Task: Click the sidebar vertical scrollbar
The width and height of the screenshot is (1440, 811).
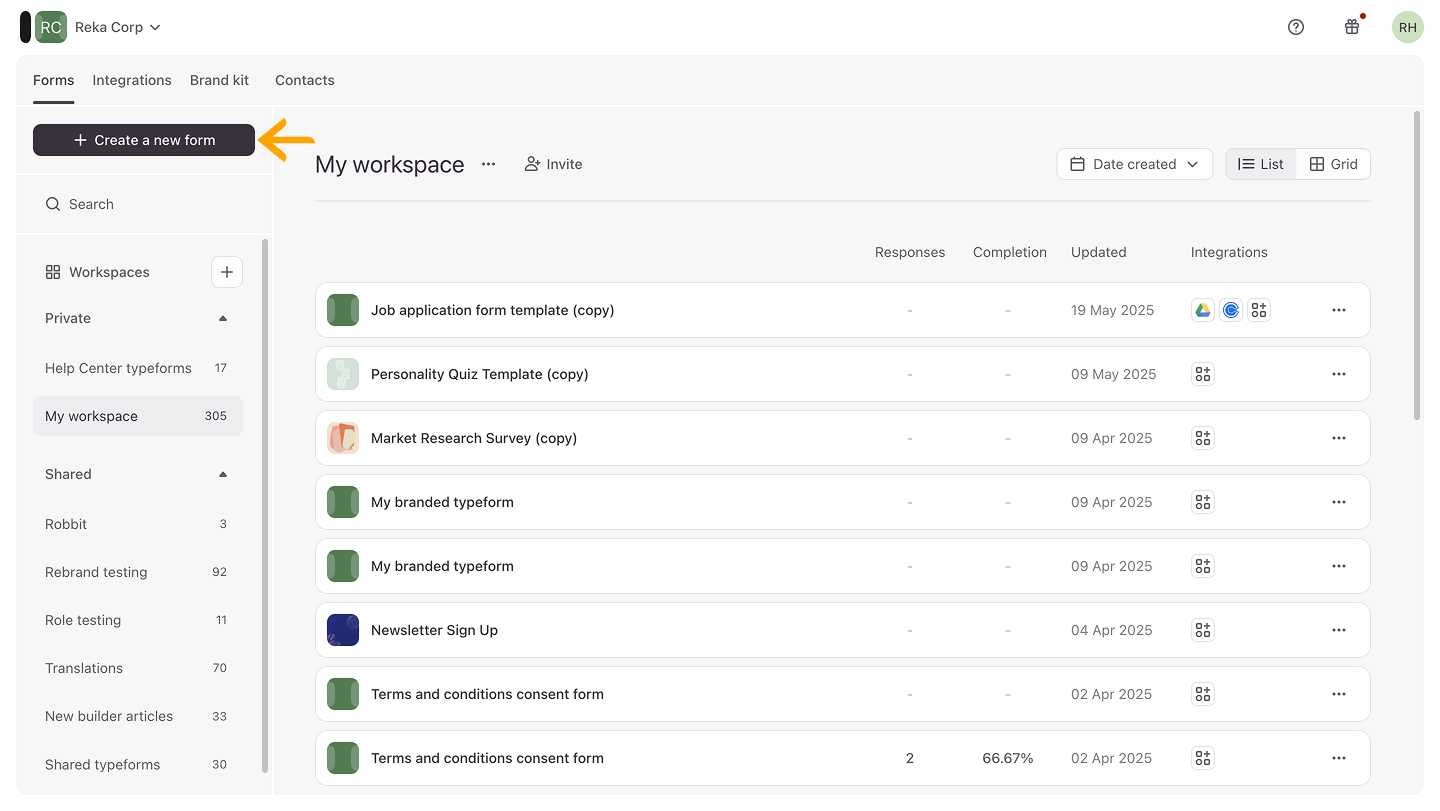Action: [x=265, y=505]
